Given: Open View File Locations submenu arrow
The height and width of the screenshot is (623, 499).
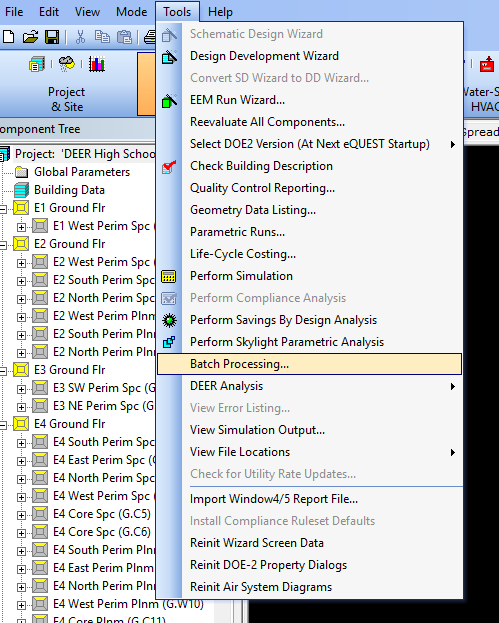Looking at the screenshot, I should [453, 453].
